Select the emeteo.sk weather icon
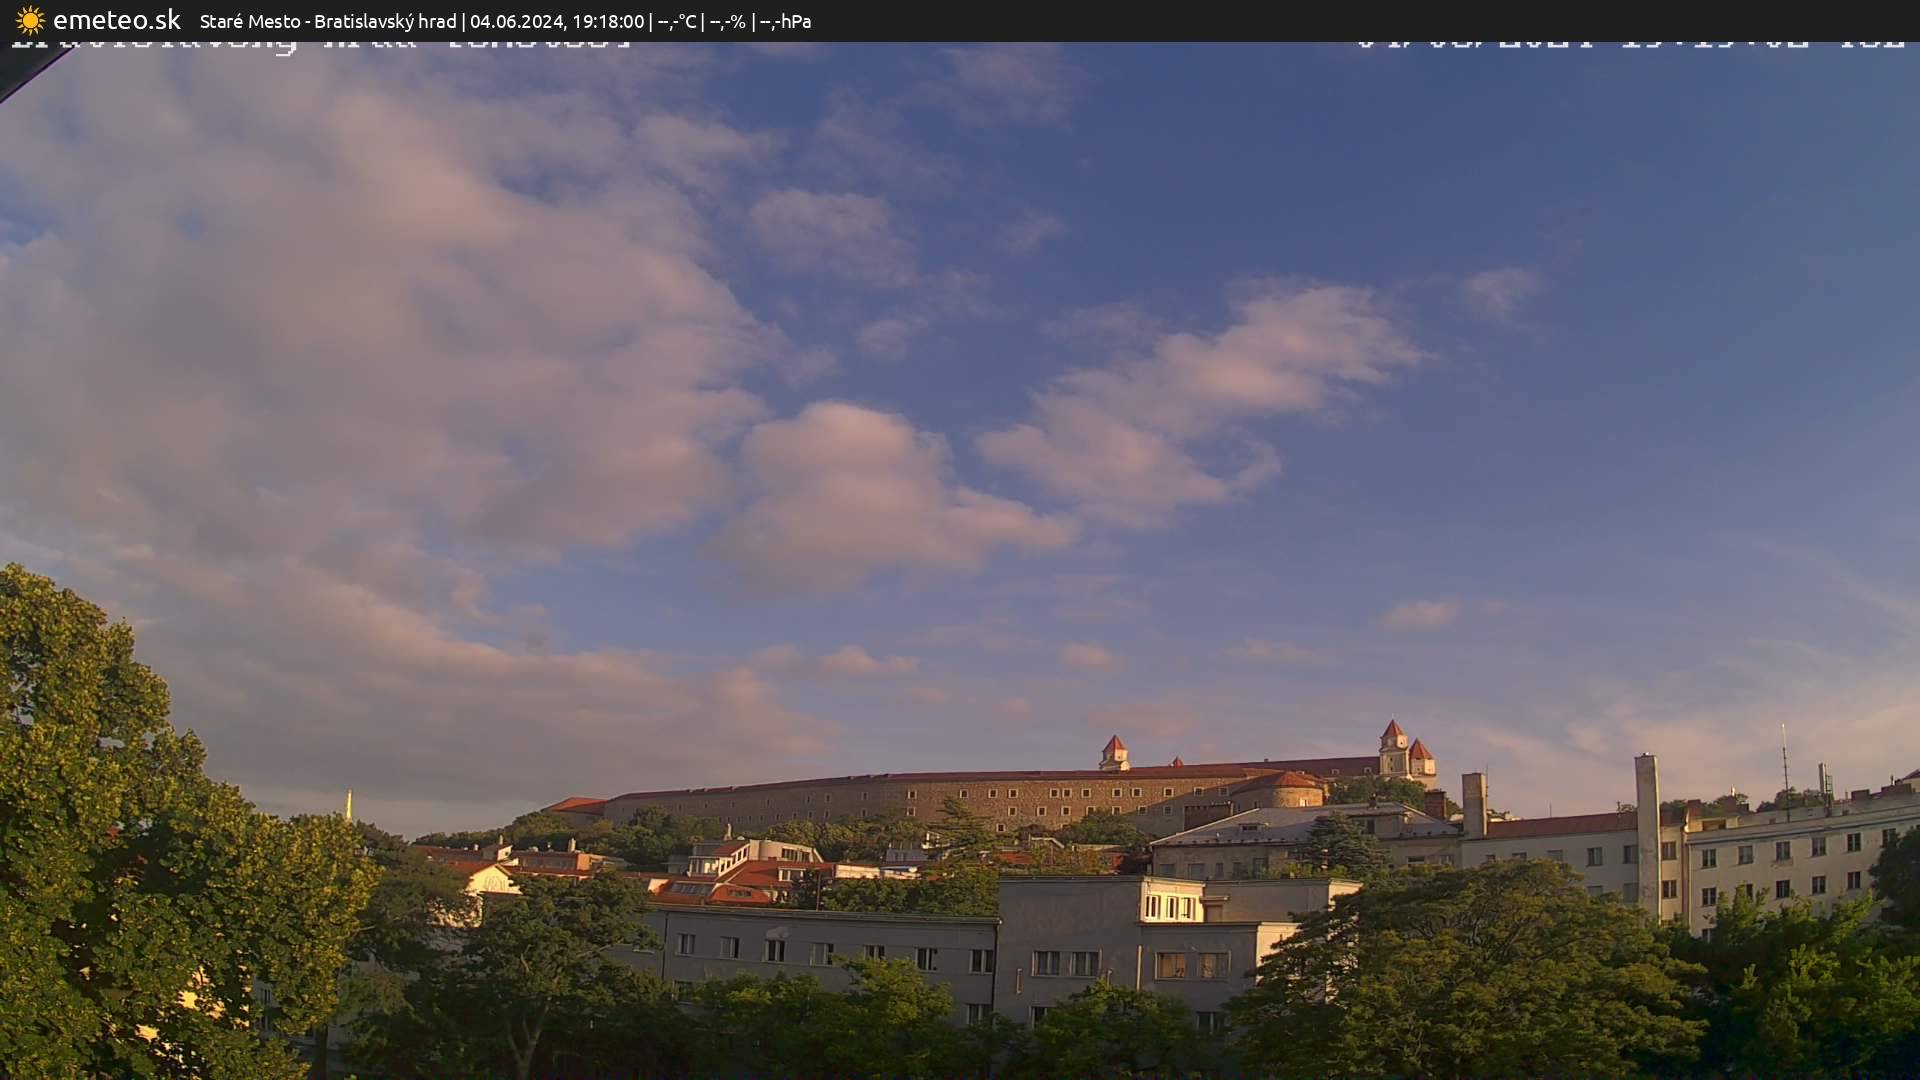Screen dimensions: 1920x1080 click(29, 19)
